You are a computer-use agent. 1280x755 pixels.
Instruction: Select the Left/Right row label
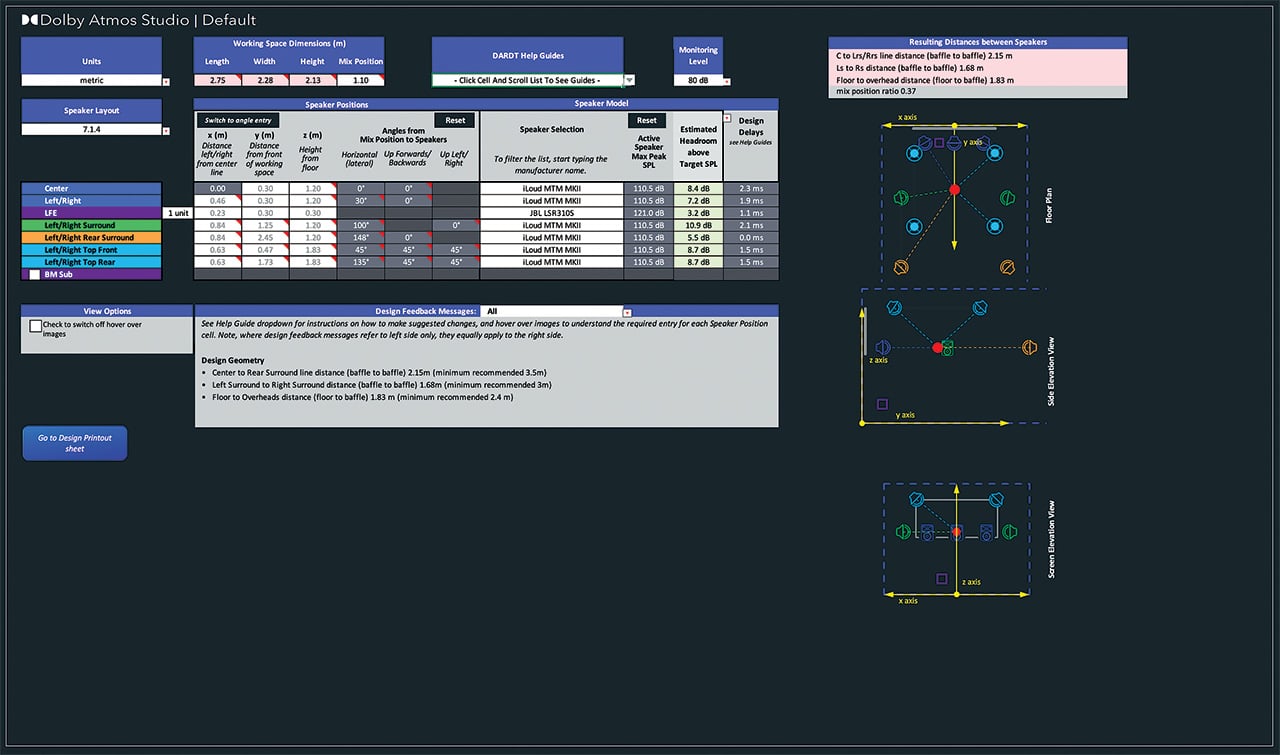coord(91,201)
